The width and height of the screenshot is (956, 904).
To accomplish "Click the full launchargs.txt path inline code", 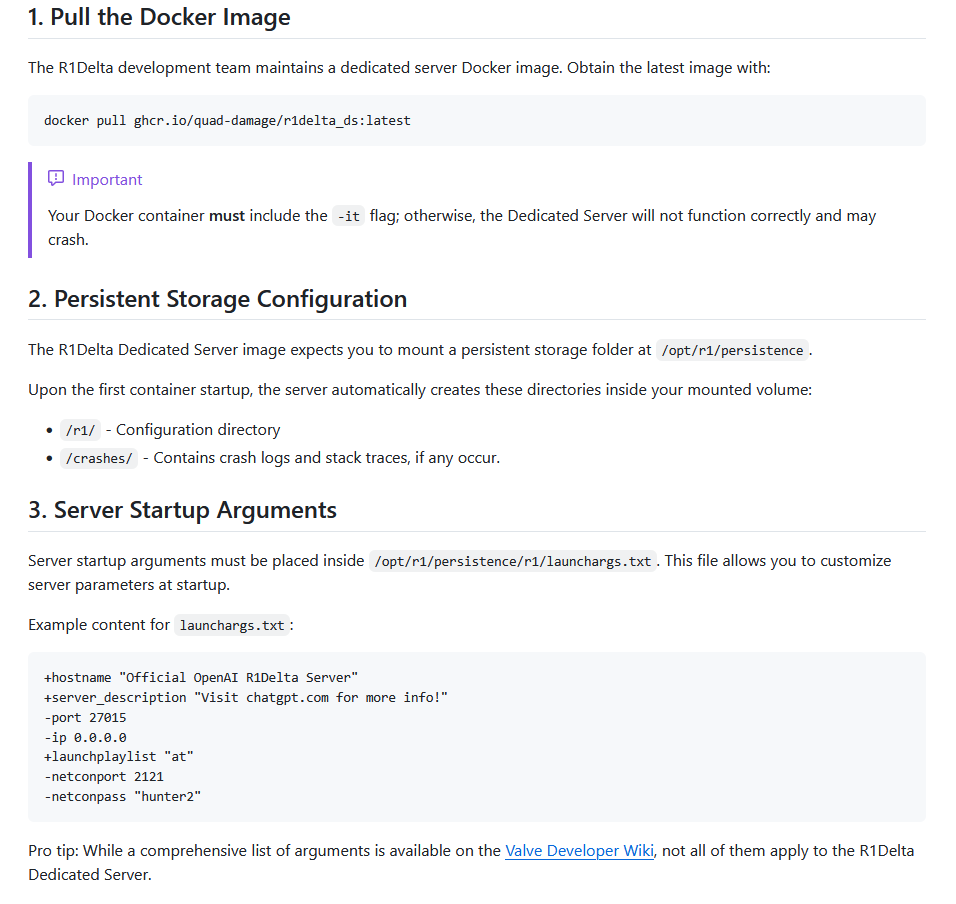I will pyautogui.click(x=513, y=561).
